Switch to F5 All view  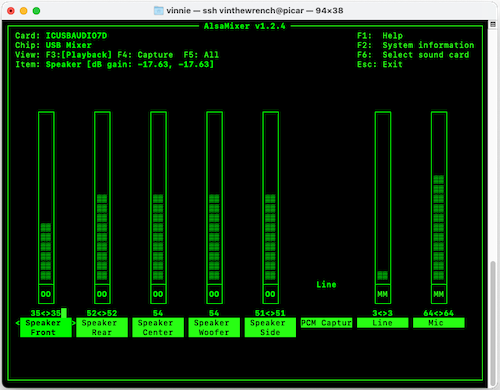(201, 55)
